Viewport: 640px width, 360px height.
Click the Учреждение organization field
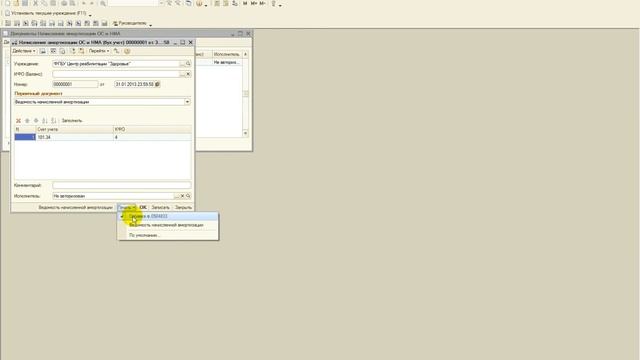(116, 64)
